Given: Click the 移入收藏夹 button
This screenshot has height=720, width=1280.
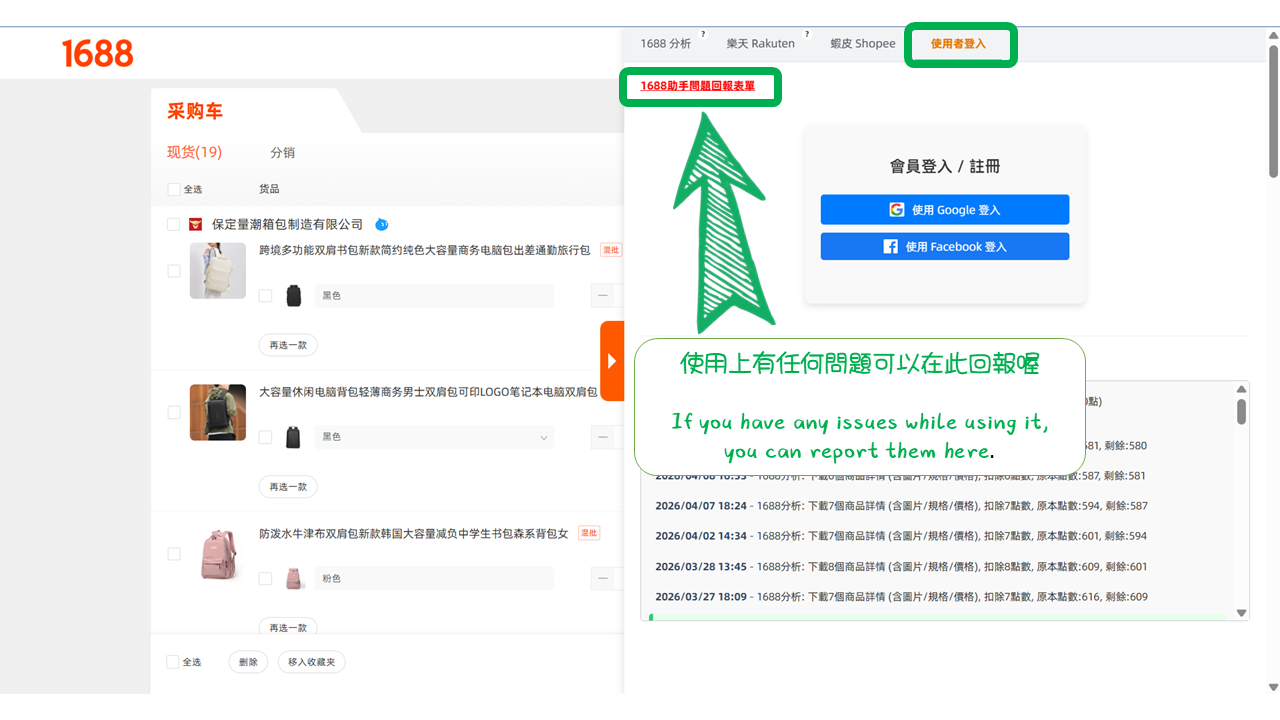Looking at the screenshot, I should 312,662.
